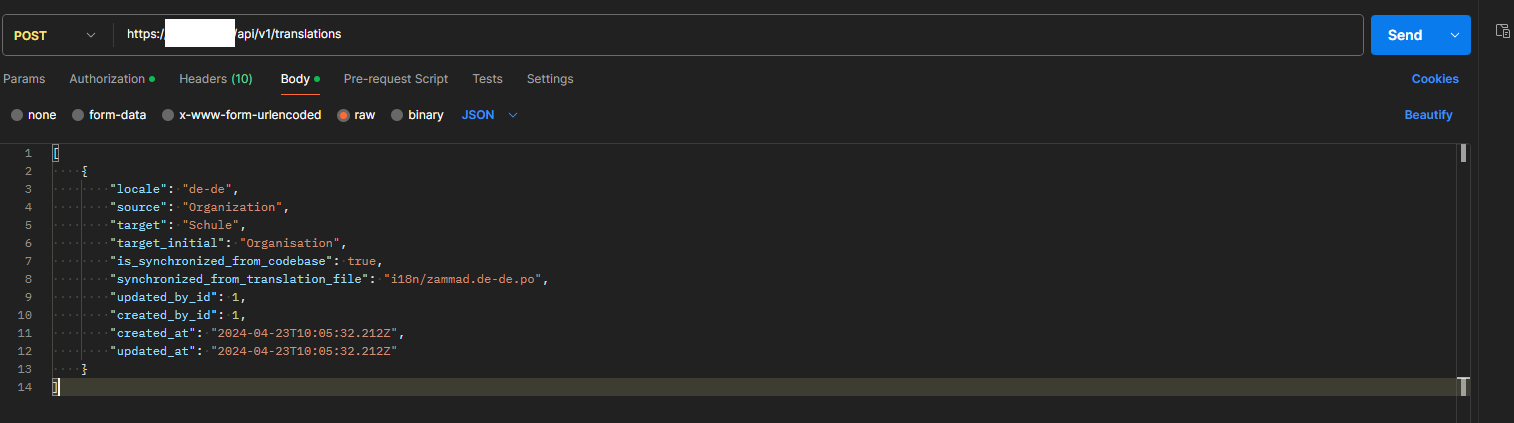The height and width of the screenshot is (423, 1514).
Task: Open the Cookies link
Action: [1435, 79]
